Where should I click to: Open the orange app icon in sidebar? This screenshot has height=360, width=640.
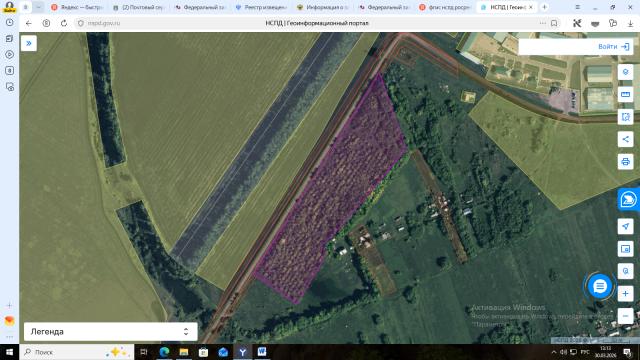[x=9, y=321]
